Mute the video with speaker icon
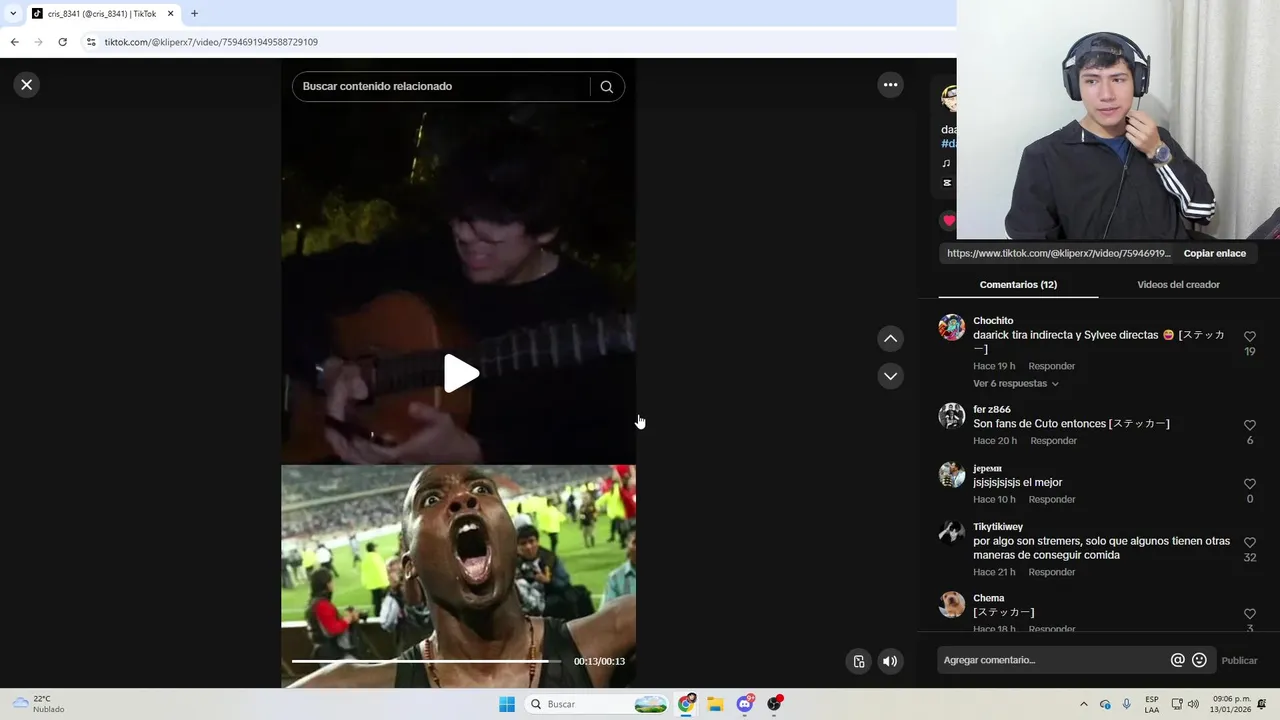 coord(890,661)
